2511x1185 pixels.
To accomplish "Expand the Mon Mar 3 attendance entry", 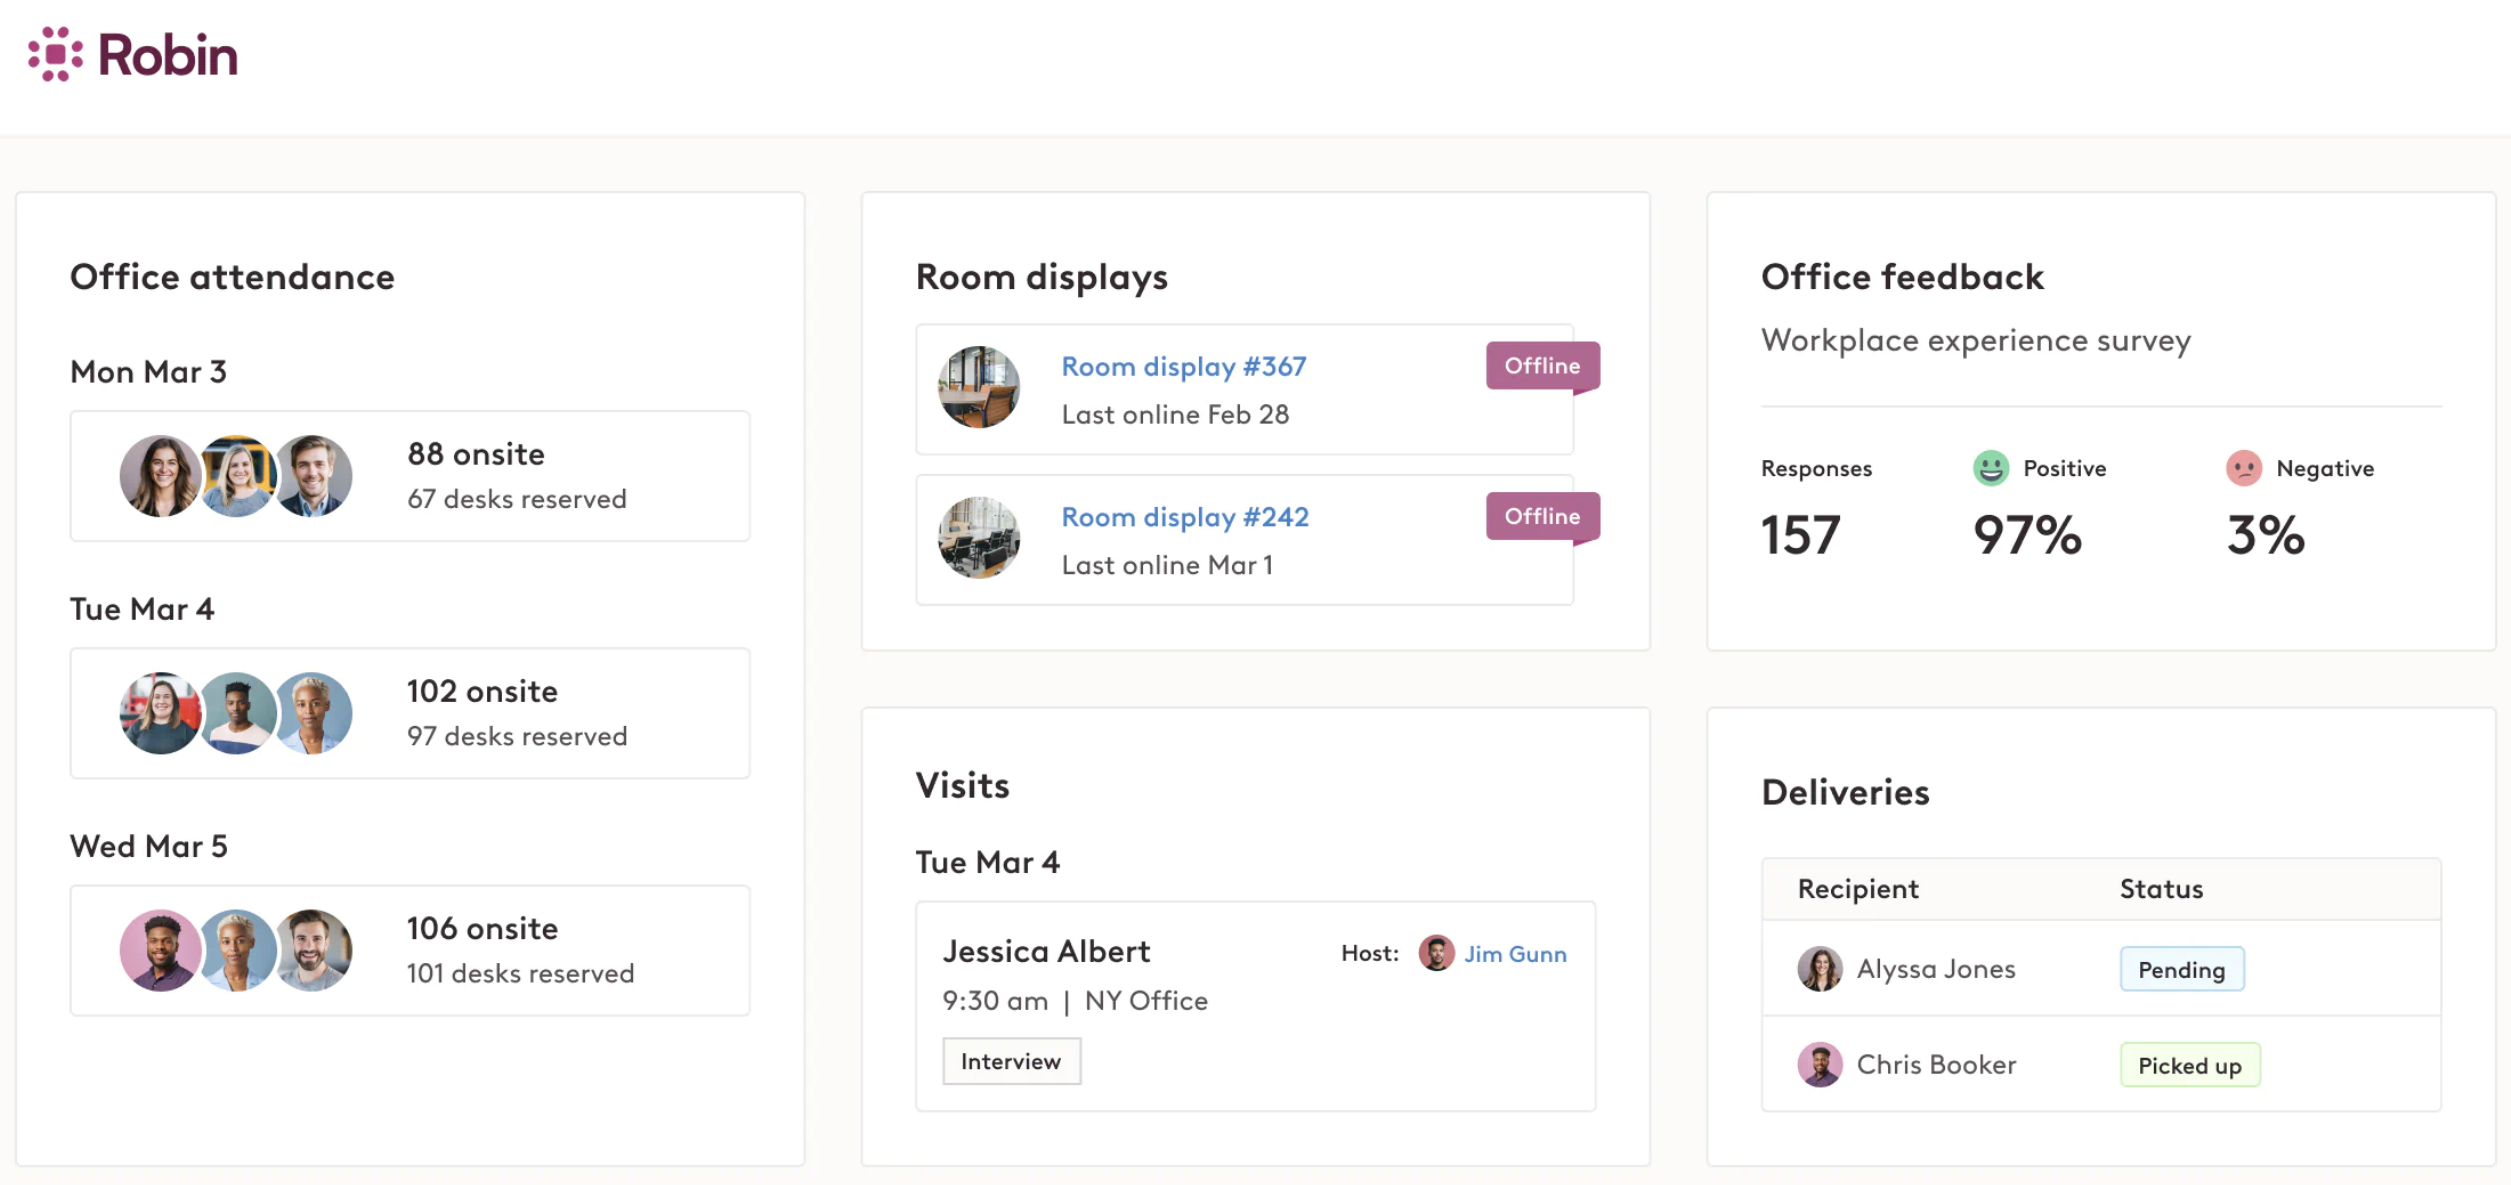I will (x=409, y=476).
